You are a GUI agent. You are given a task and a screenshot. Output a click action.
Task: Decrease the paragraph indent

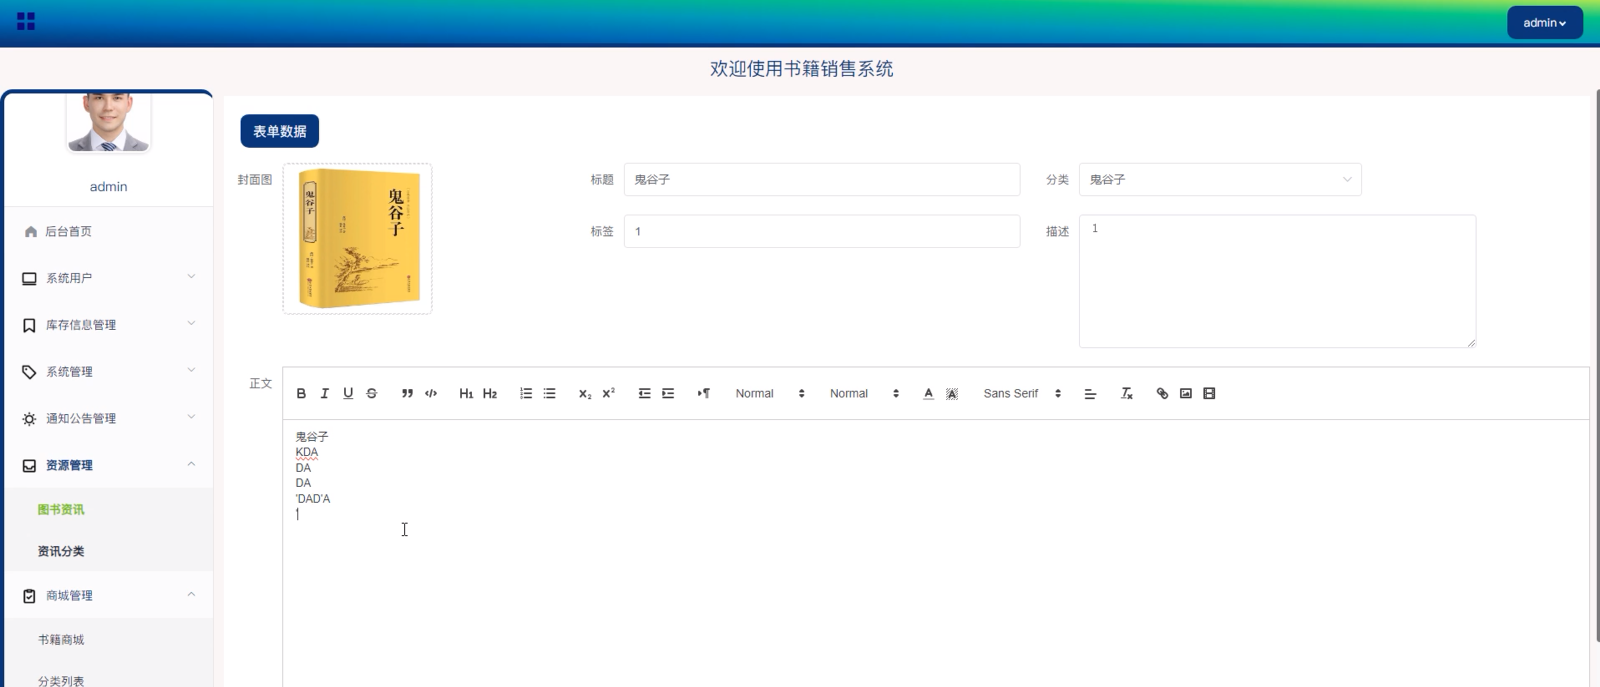pyautogui.click(x=644, y=394)
